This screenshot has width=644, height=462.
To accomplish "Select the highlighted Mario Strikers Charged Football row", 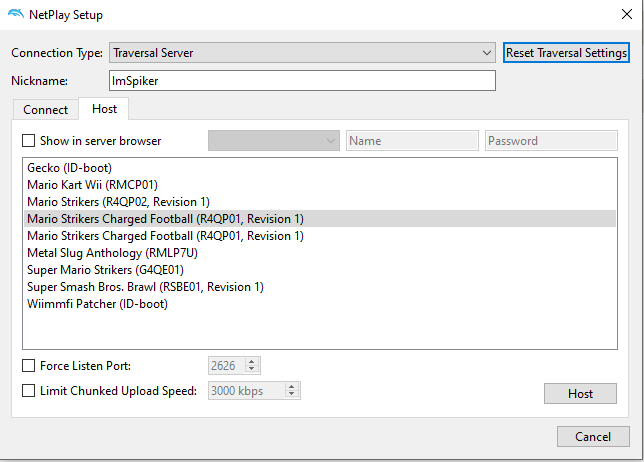I will coord(320,218).
